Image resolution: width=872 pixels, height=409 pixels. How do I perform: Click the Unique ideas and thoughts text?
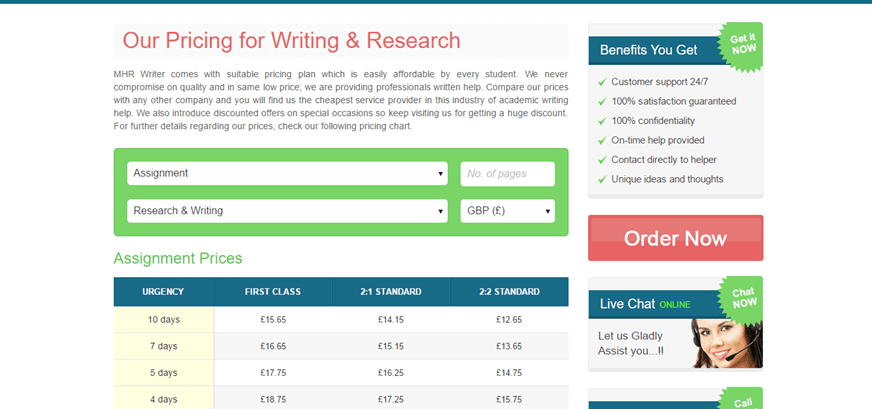point(667,179)
